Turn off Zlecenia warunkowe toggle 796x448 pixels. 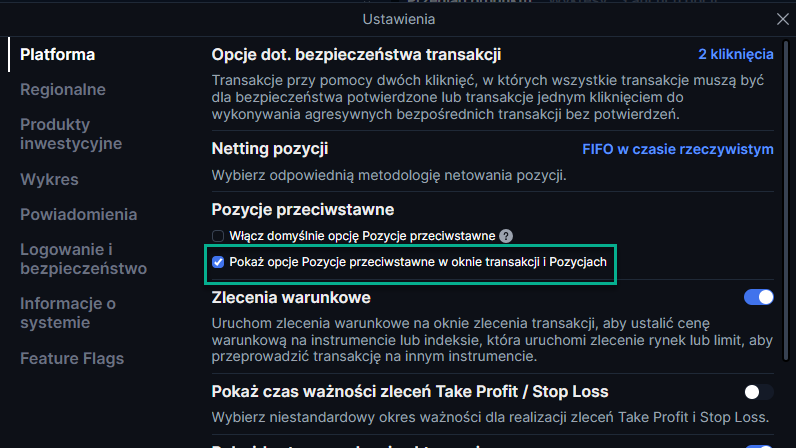click(758, 297)
